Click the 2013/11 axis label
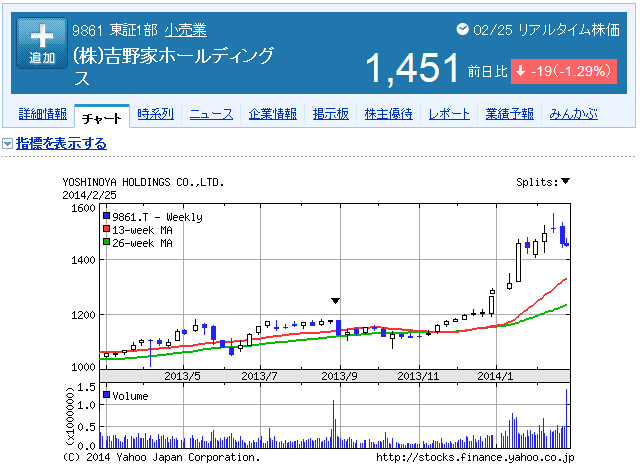Viewport: 640px width, 468px height. (x=418, y=376)
